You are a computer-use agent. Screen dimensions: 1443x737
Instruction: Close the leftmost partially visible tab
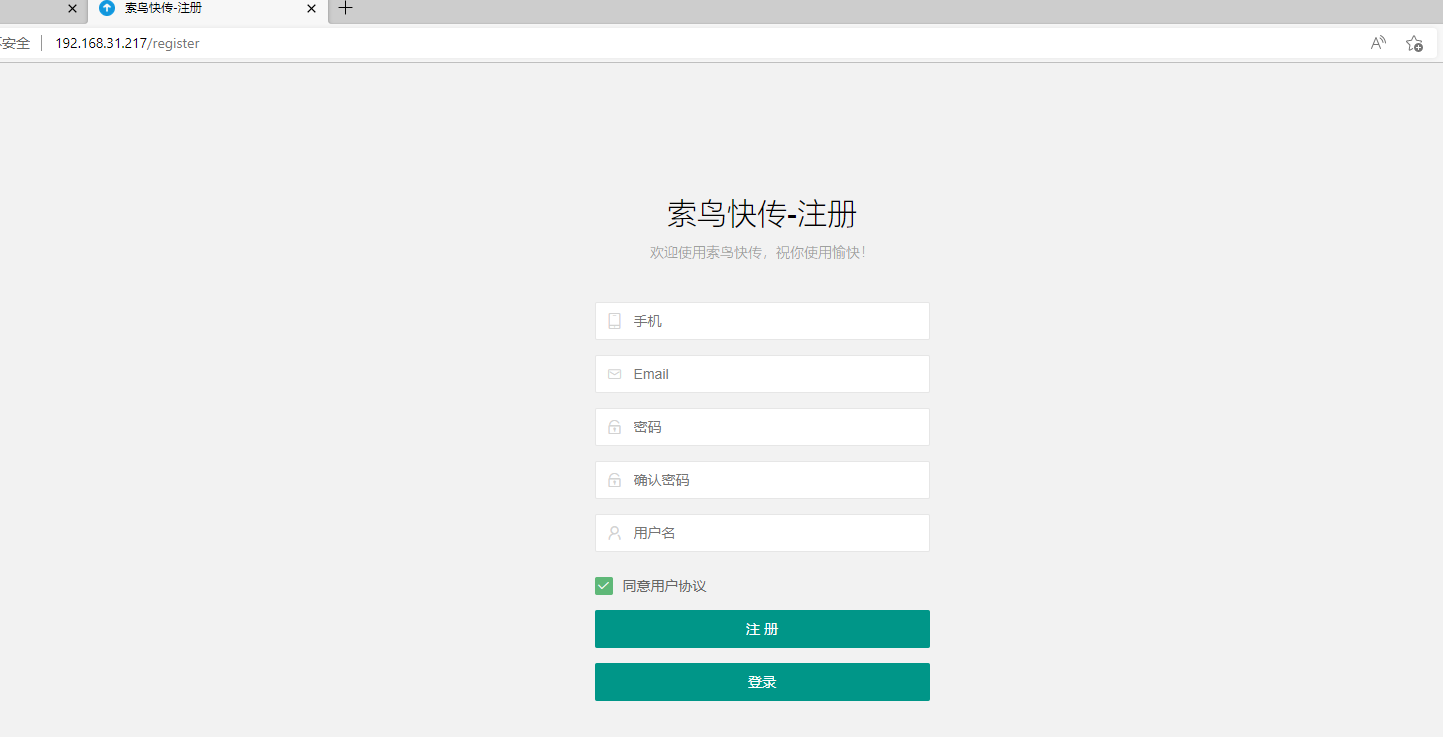[72, 8]
